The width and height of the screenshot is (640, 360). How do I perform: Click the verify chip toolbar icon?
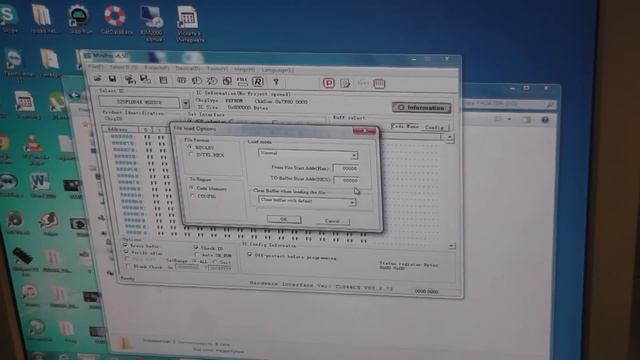coord(212,81)
